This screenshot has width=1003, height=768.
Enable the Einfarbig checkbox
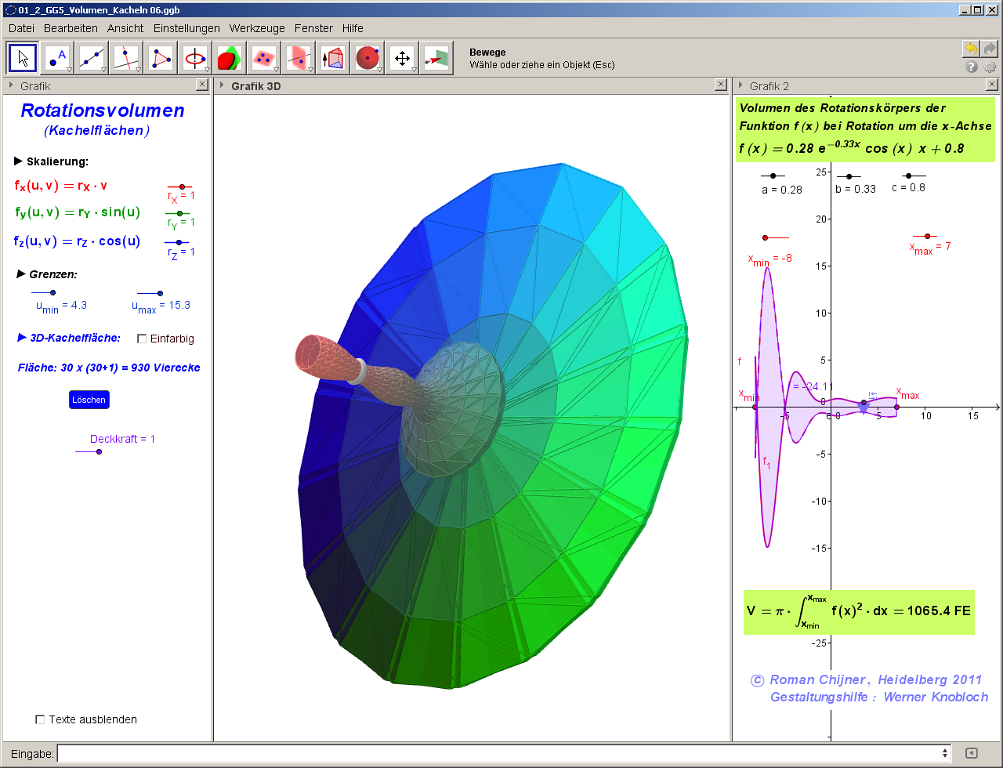pyautogui.click(x=142, y=338)
